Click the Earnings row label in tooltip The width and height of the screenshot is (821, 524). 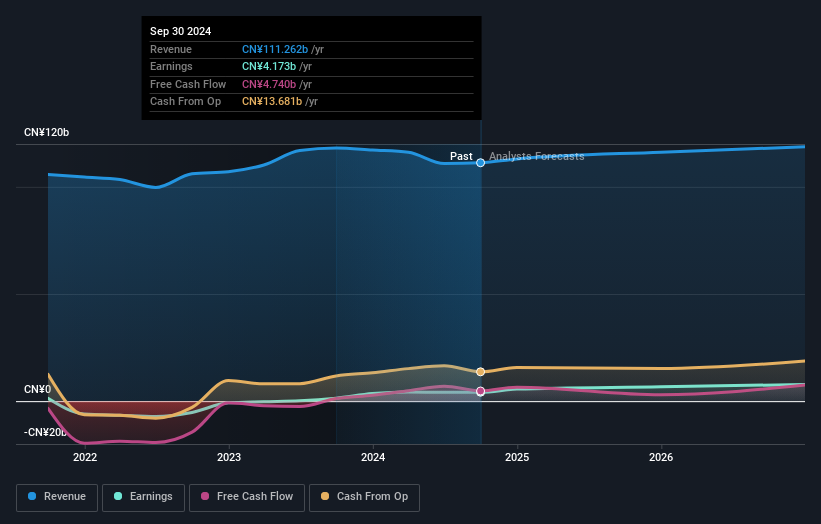click(x=171, y=66)
